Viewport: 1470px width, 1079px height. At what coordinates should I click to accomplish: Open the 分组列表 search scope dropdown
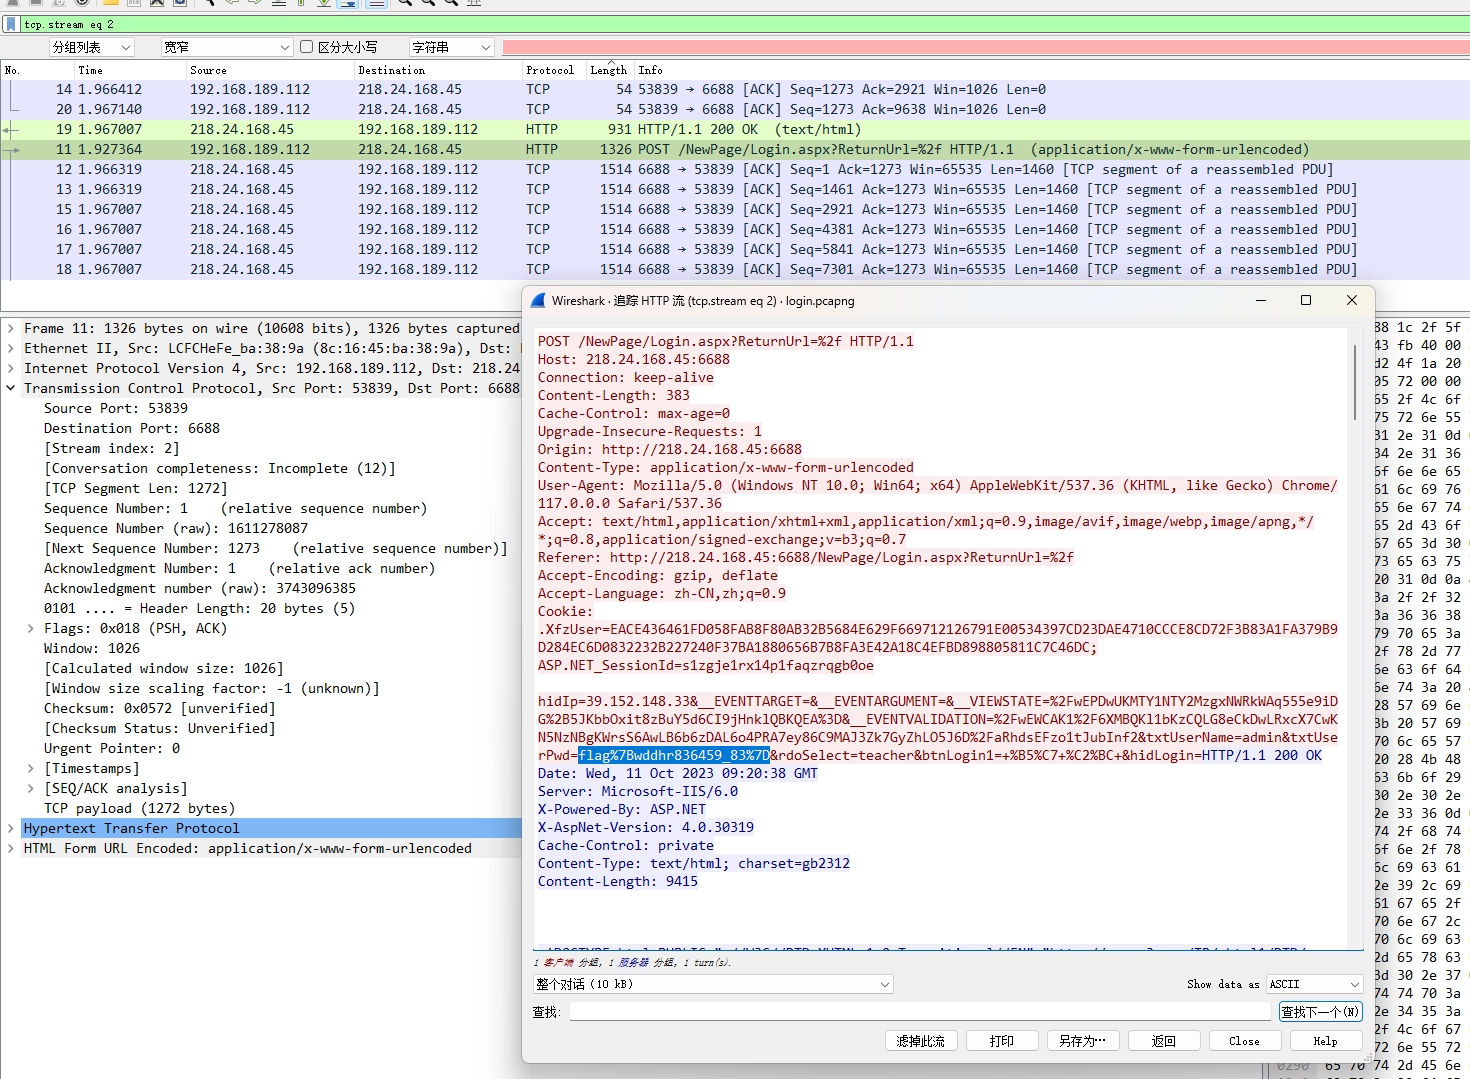point(92,47)
